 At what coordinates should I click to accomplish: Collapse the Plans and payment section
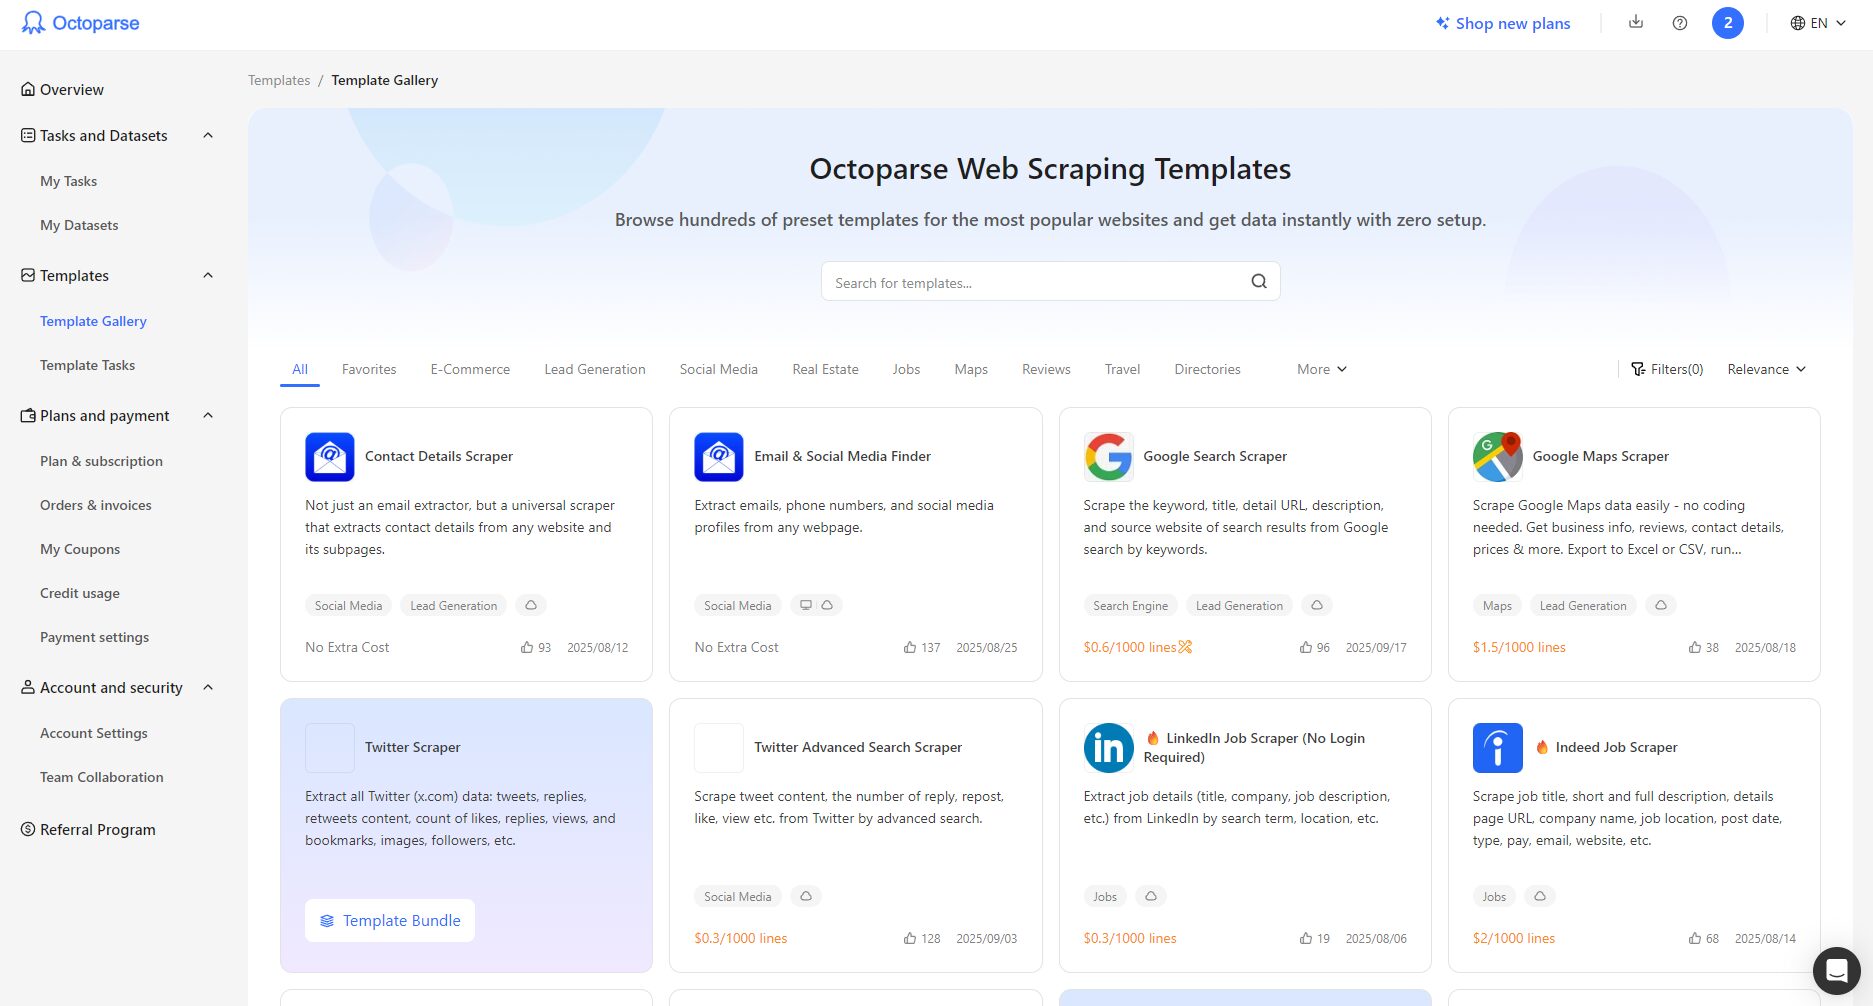pyautogui.click(x=208, y=415)
